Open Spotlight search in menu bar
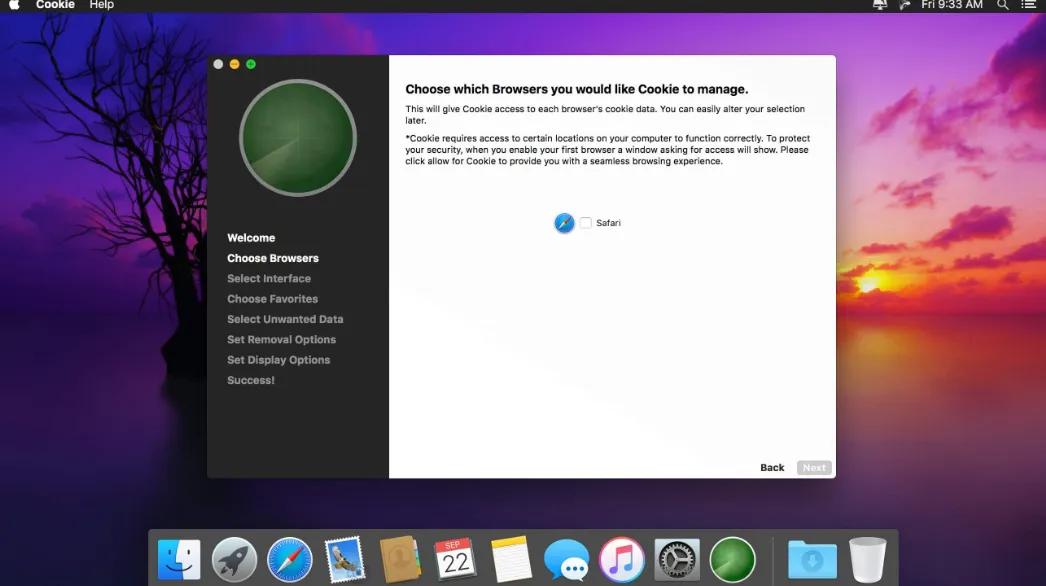Viewport: 1046px width, 586px height. click(x=1003, y=5)
